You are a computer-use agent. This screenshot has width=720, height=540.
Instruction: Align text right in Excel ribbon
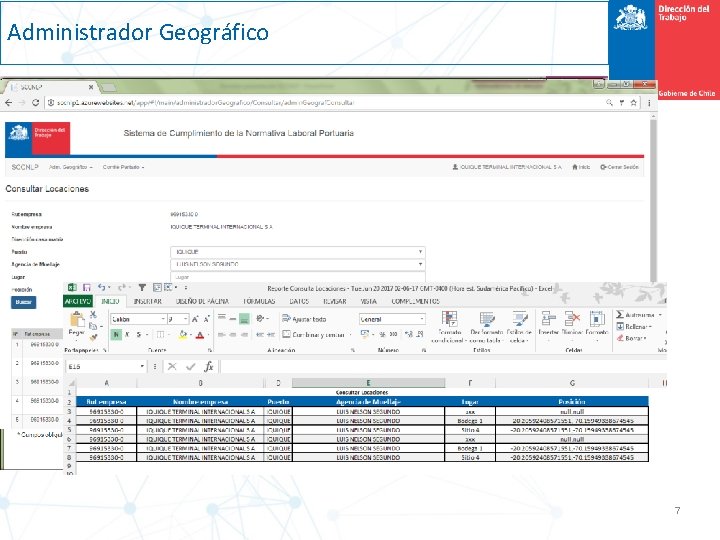tap(244, 335)
